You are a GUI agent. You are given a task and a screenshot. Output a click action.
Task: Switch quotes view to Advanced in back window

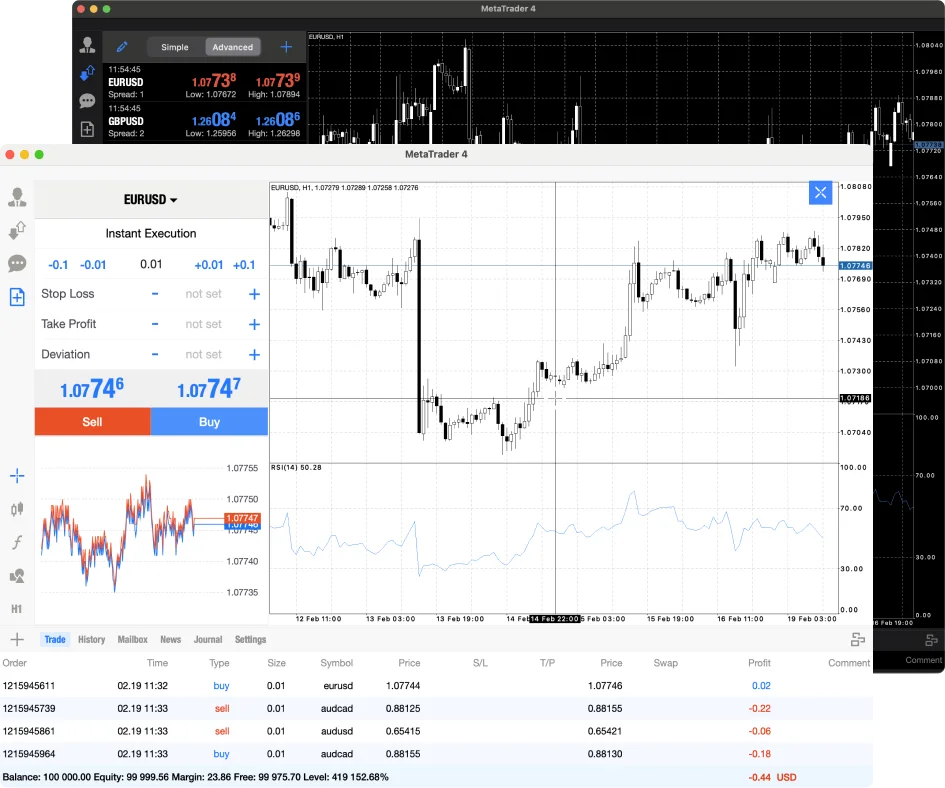pos(233,47)
